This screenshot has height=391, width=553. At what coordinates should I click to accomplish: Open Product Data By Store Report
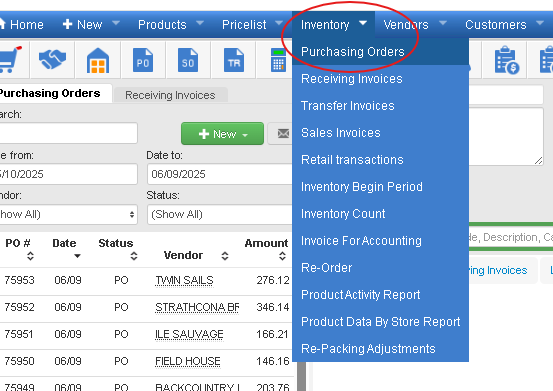[x=380, y=322]
